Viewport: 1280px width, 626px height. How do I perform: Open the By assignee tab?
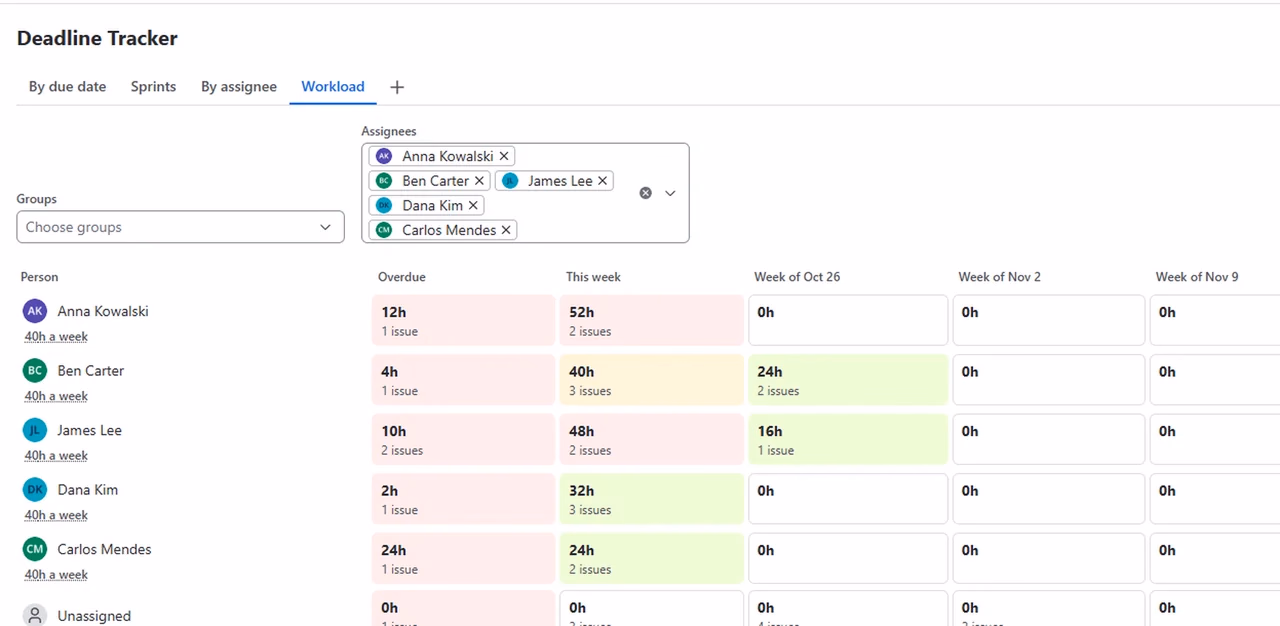point(239,87)
